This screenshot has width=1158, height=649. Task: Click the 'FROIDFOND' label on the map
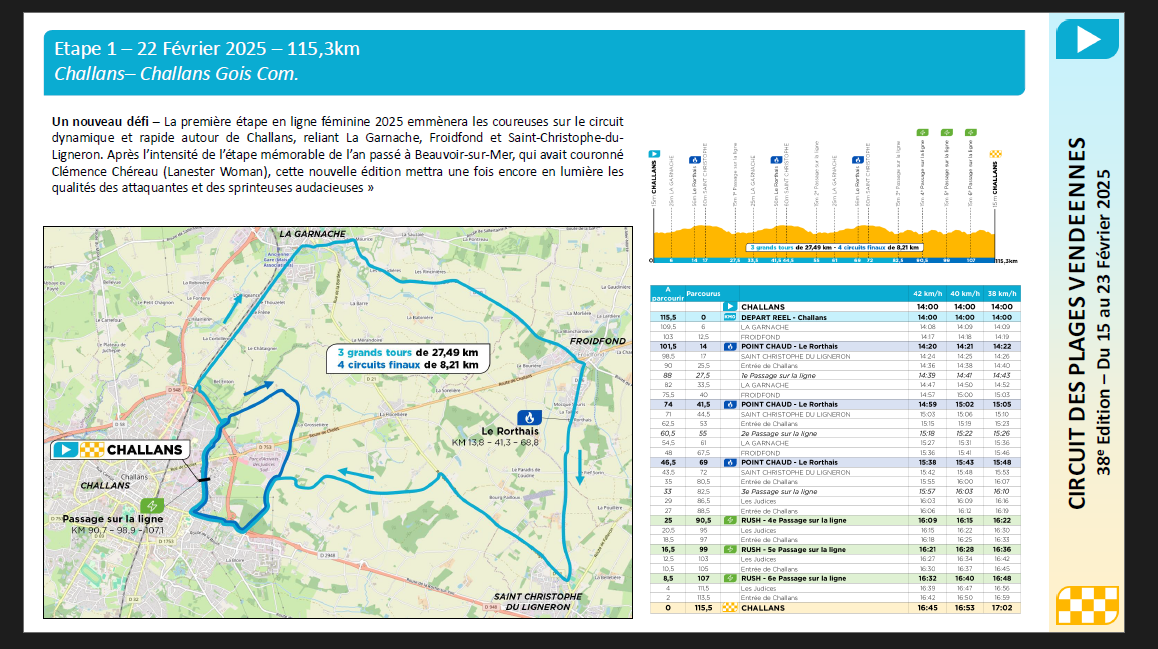(x=597, y=341)
